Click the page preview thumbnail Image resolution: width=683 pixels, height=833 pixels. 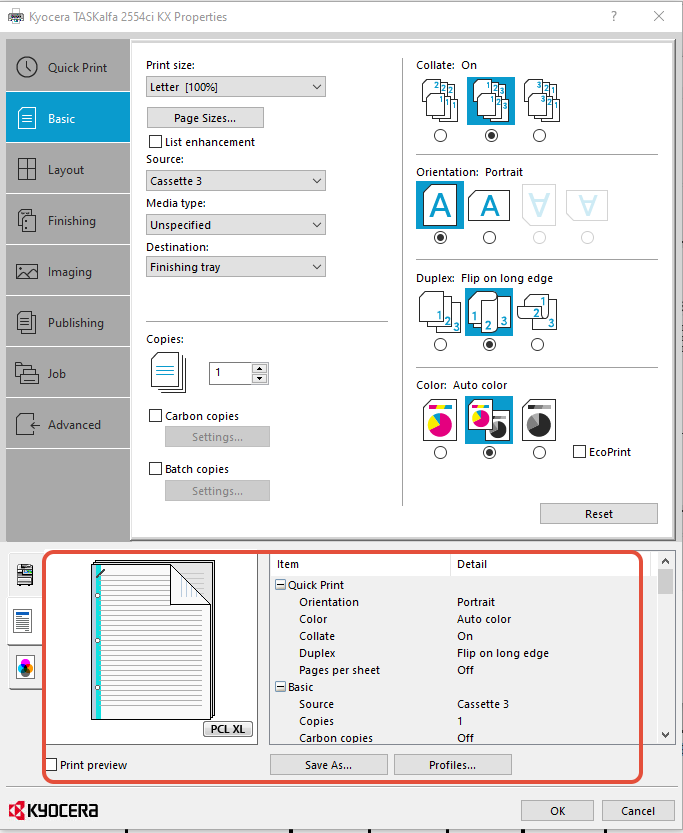tap(153, 640)
